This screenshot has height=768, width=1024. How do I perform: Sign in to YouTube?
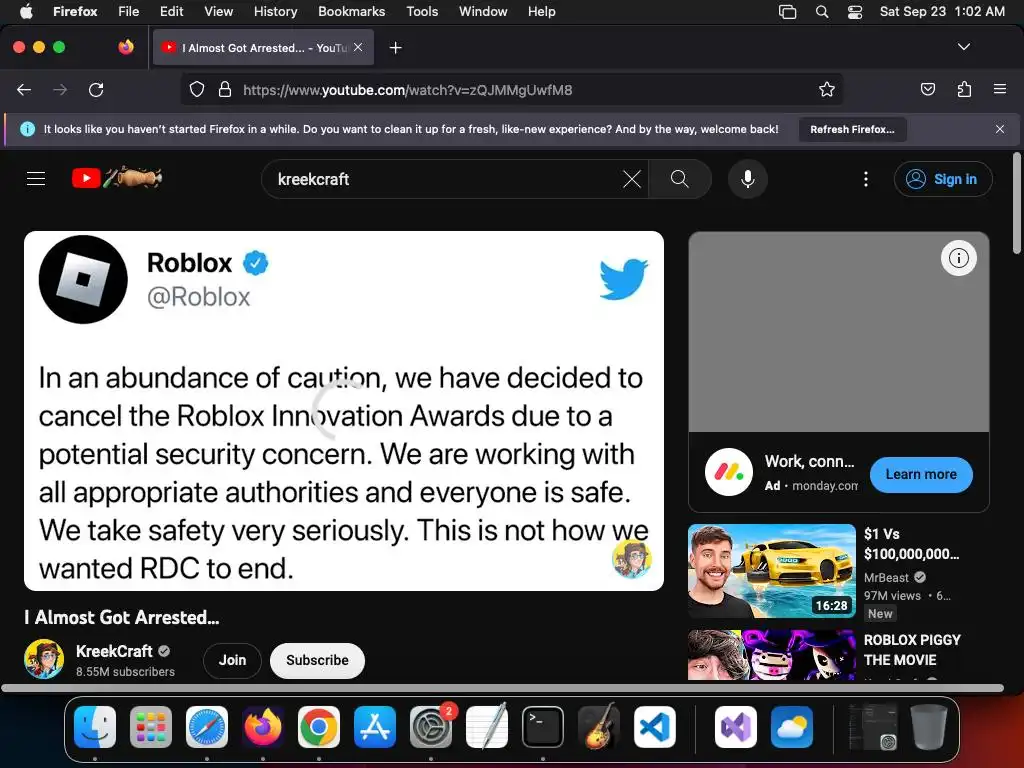pos(943,179)
